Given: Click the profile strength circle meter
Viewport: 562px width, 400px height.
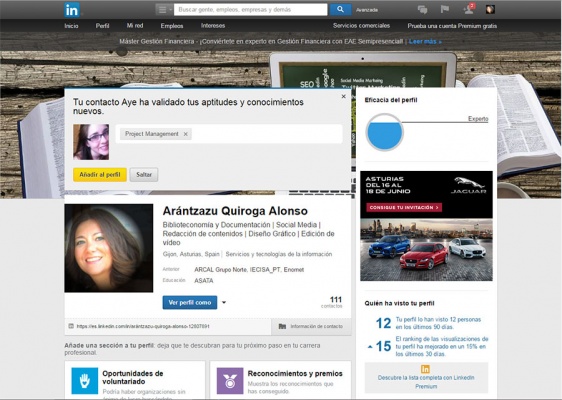Looking at the screenshot, I should pos(385,132).
